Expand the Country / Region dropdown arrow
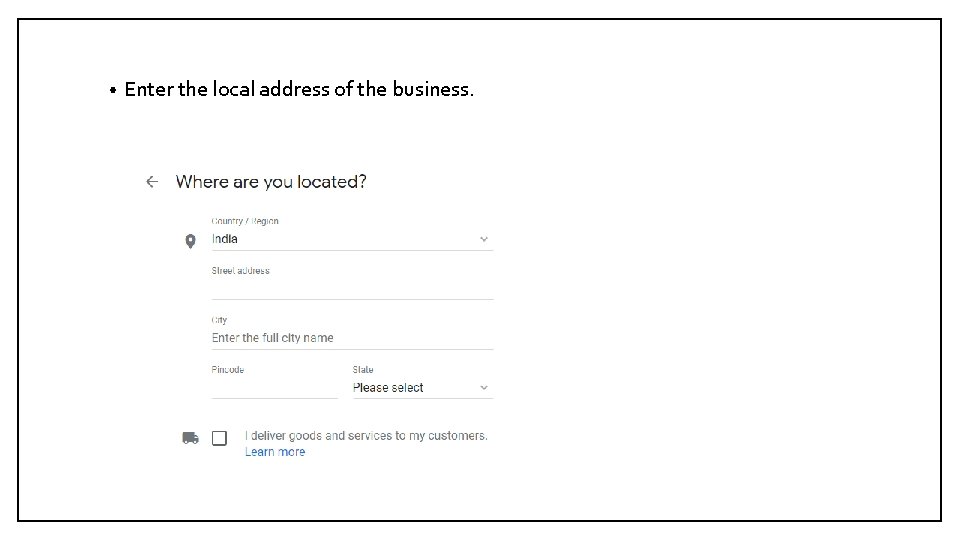 [x=484, y=239]
